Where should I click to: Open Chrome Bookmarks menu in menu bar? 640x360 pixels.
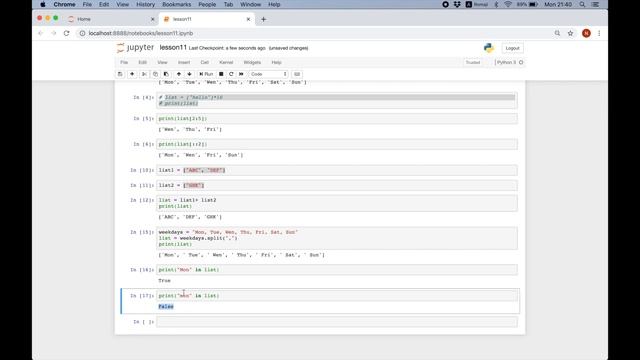coord(176,4)
